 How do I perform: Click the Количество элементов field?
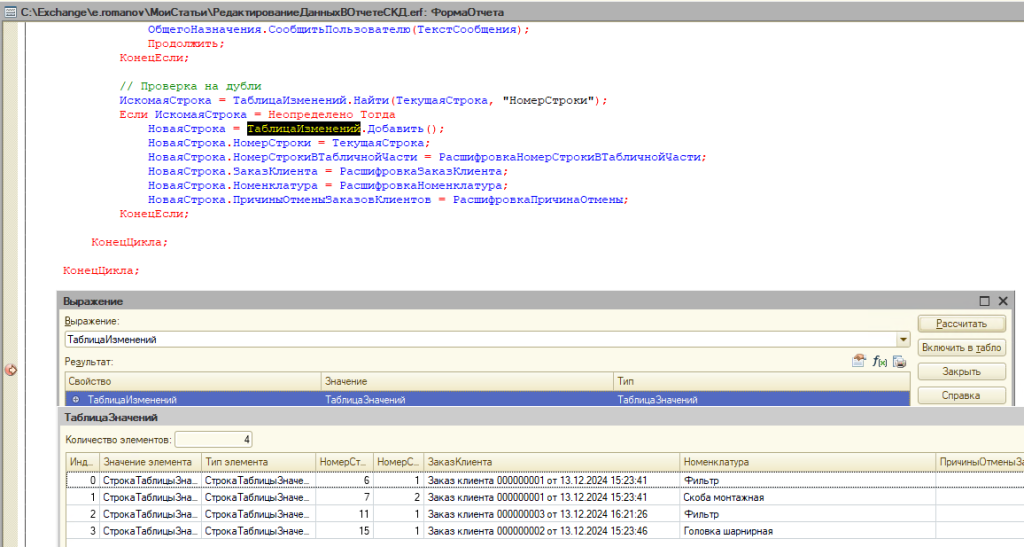214,439
